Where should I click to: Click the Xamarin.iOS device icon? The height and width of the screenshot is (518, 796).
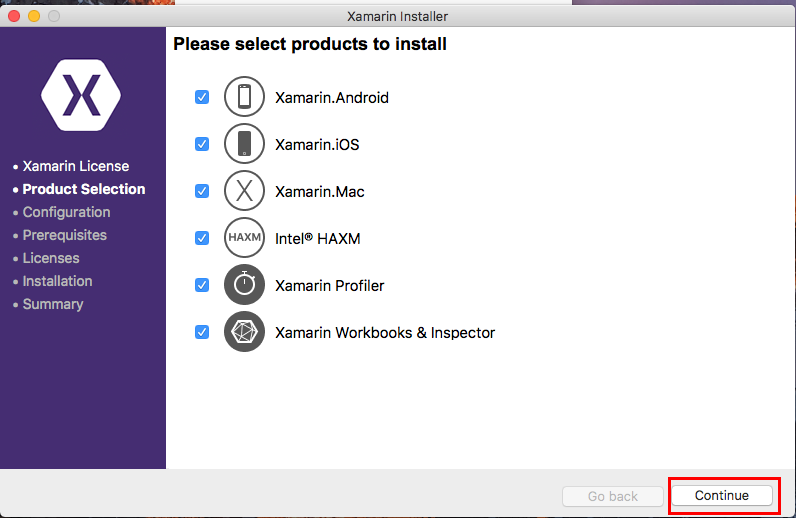[244, 144]
